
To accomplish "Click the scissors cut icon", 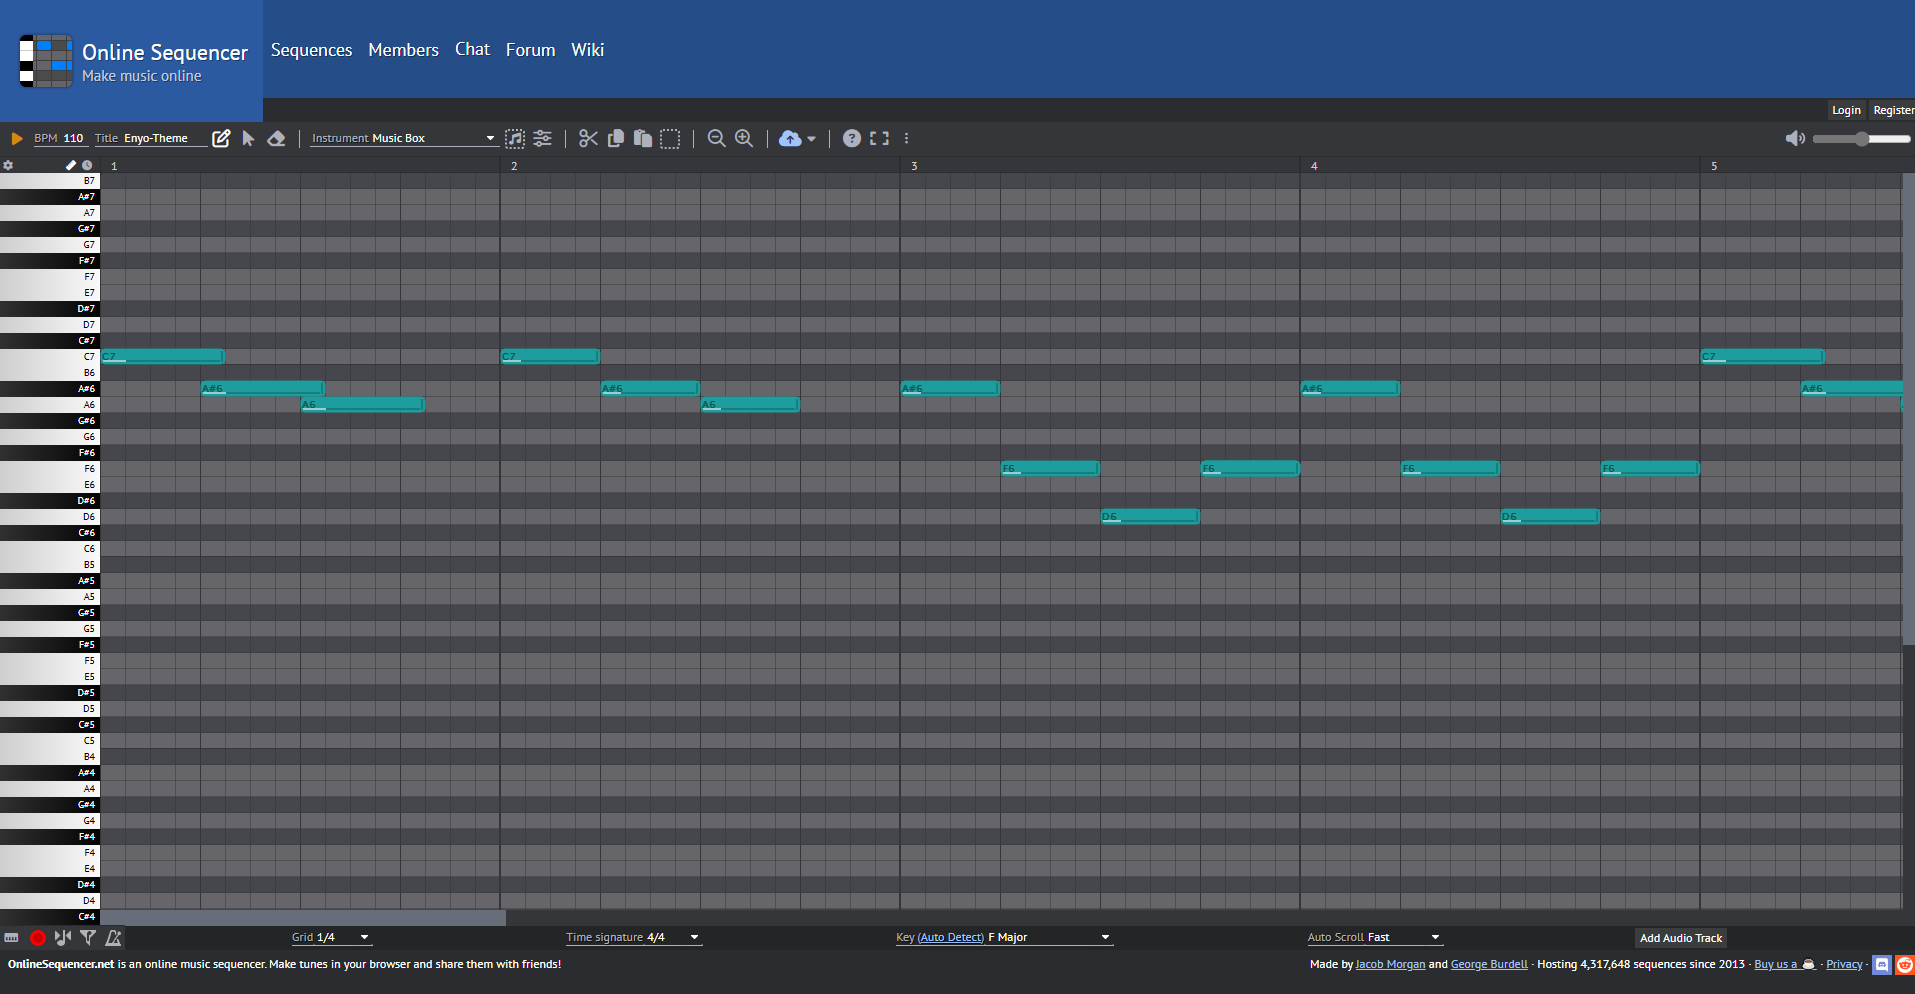I will point(588,138).
